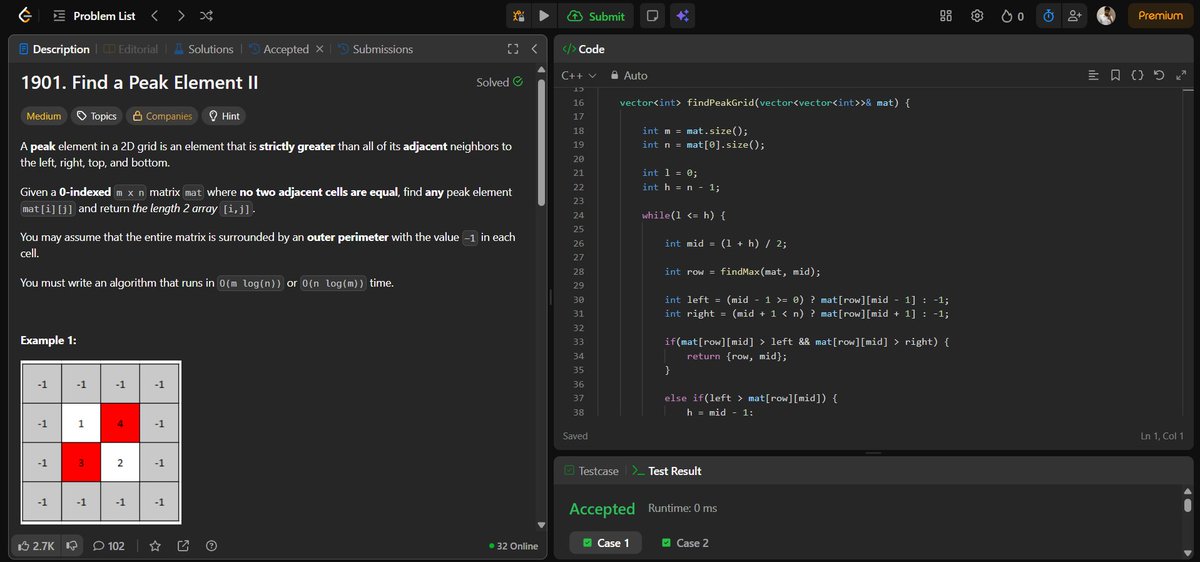Go to the previous problem arrow
The height and width of the screenshot is (562, 1200).
[x=154, y=16]
